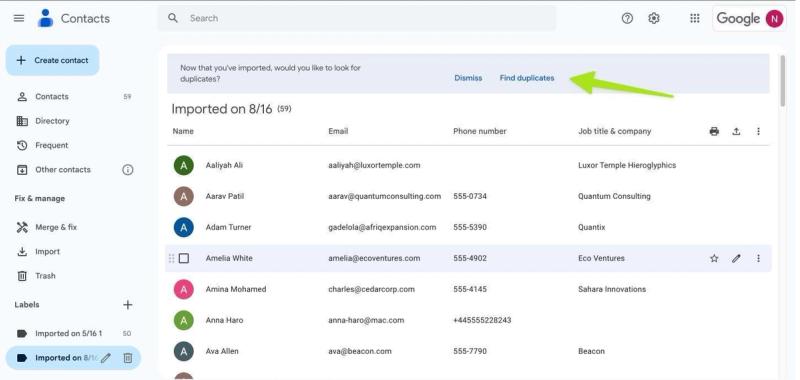Star the Amelia White contact

714,259
